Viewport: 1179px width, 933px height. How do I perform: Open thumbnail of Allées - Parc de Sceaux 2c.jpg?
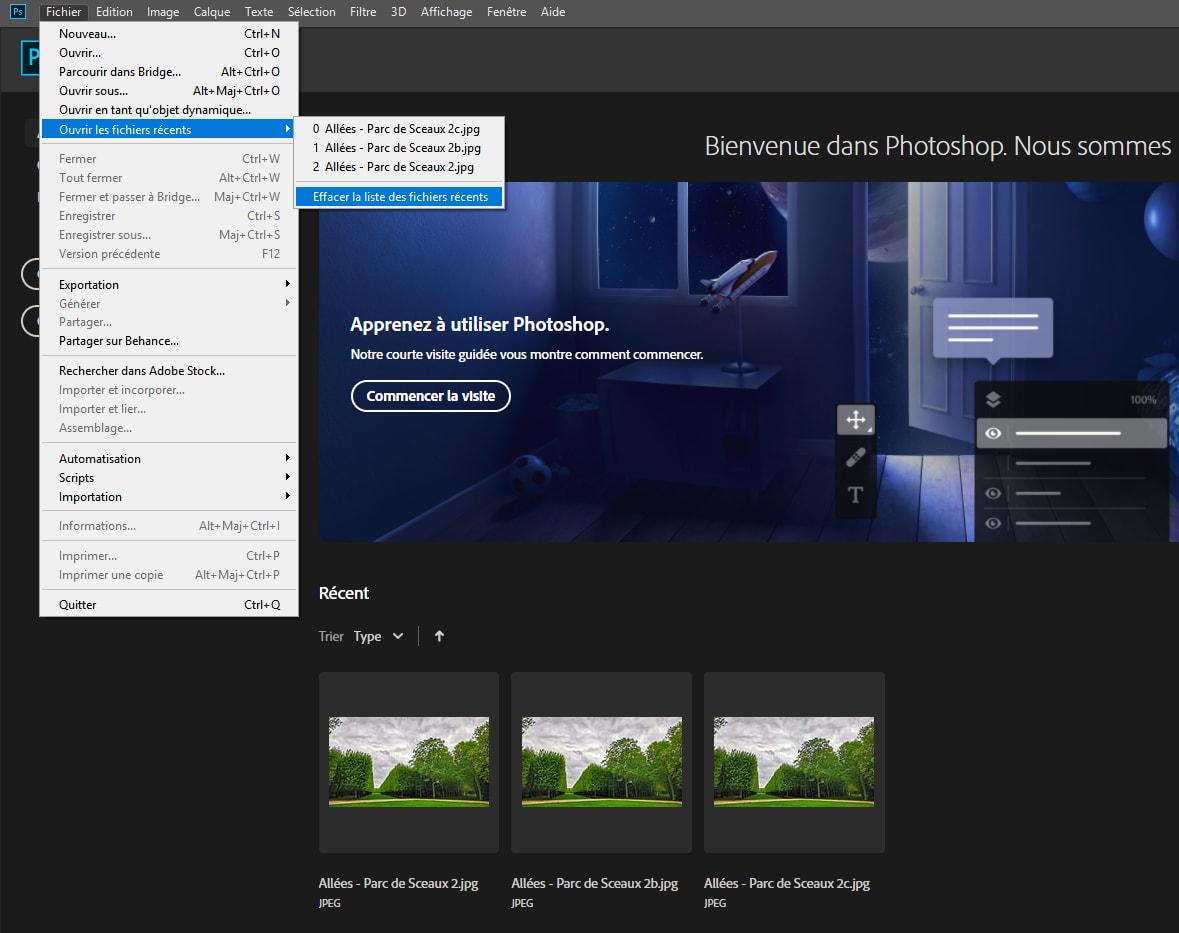point(794,762)
